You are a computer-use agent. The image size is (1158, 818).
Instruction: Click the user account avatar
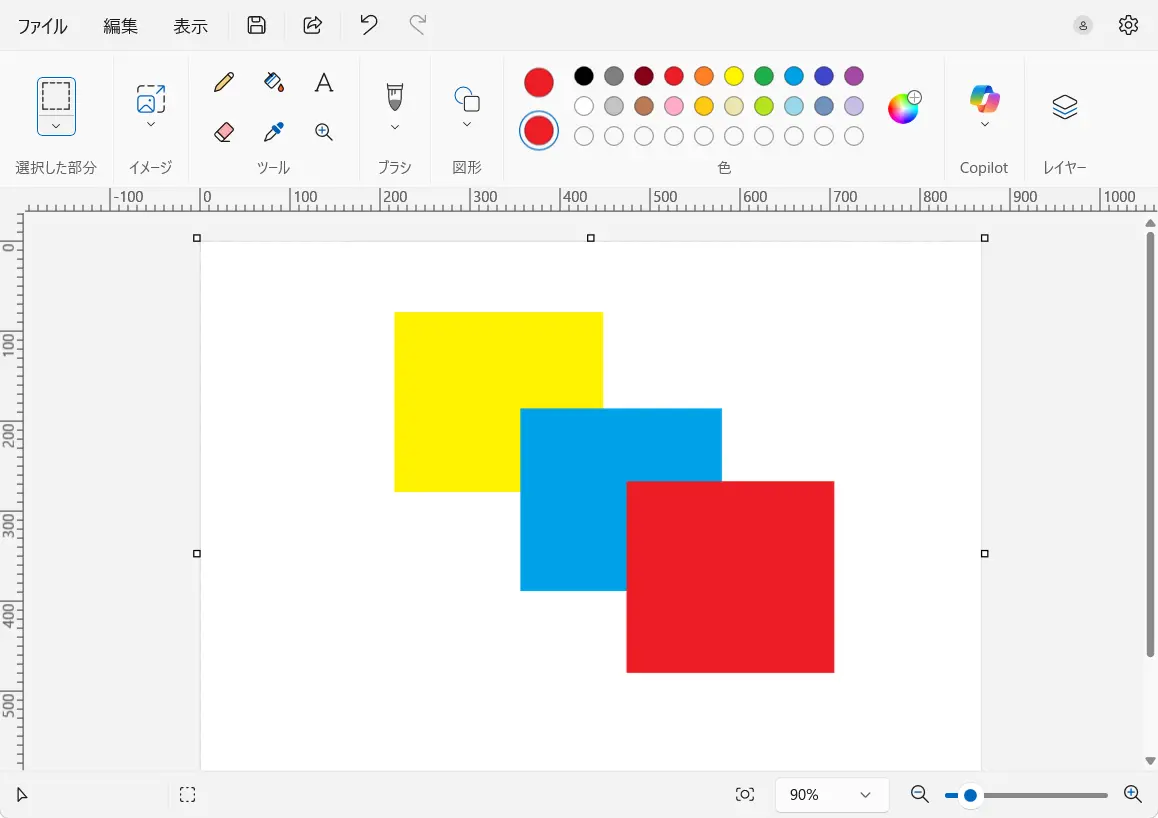[x=1083, y=25]
